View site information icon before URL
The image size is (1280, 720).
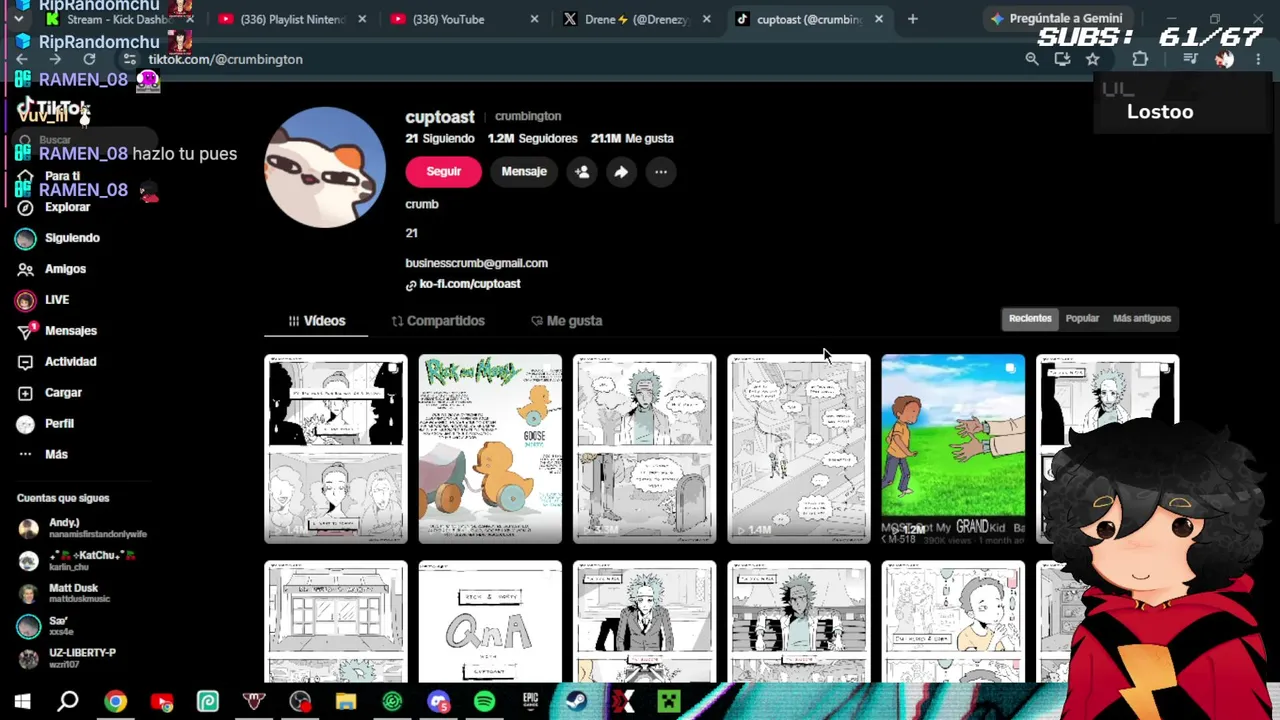coord(129,59)
